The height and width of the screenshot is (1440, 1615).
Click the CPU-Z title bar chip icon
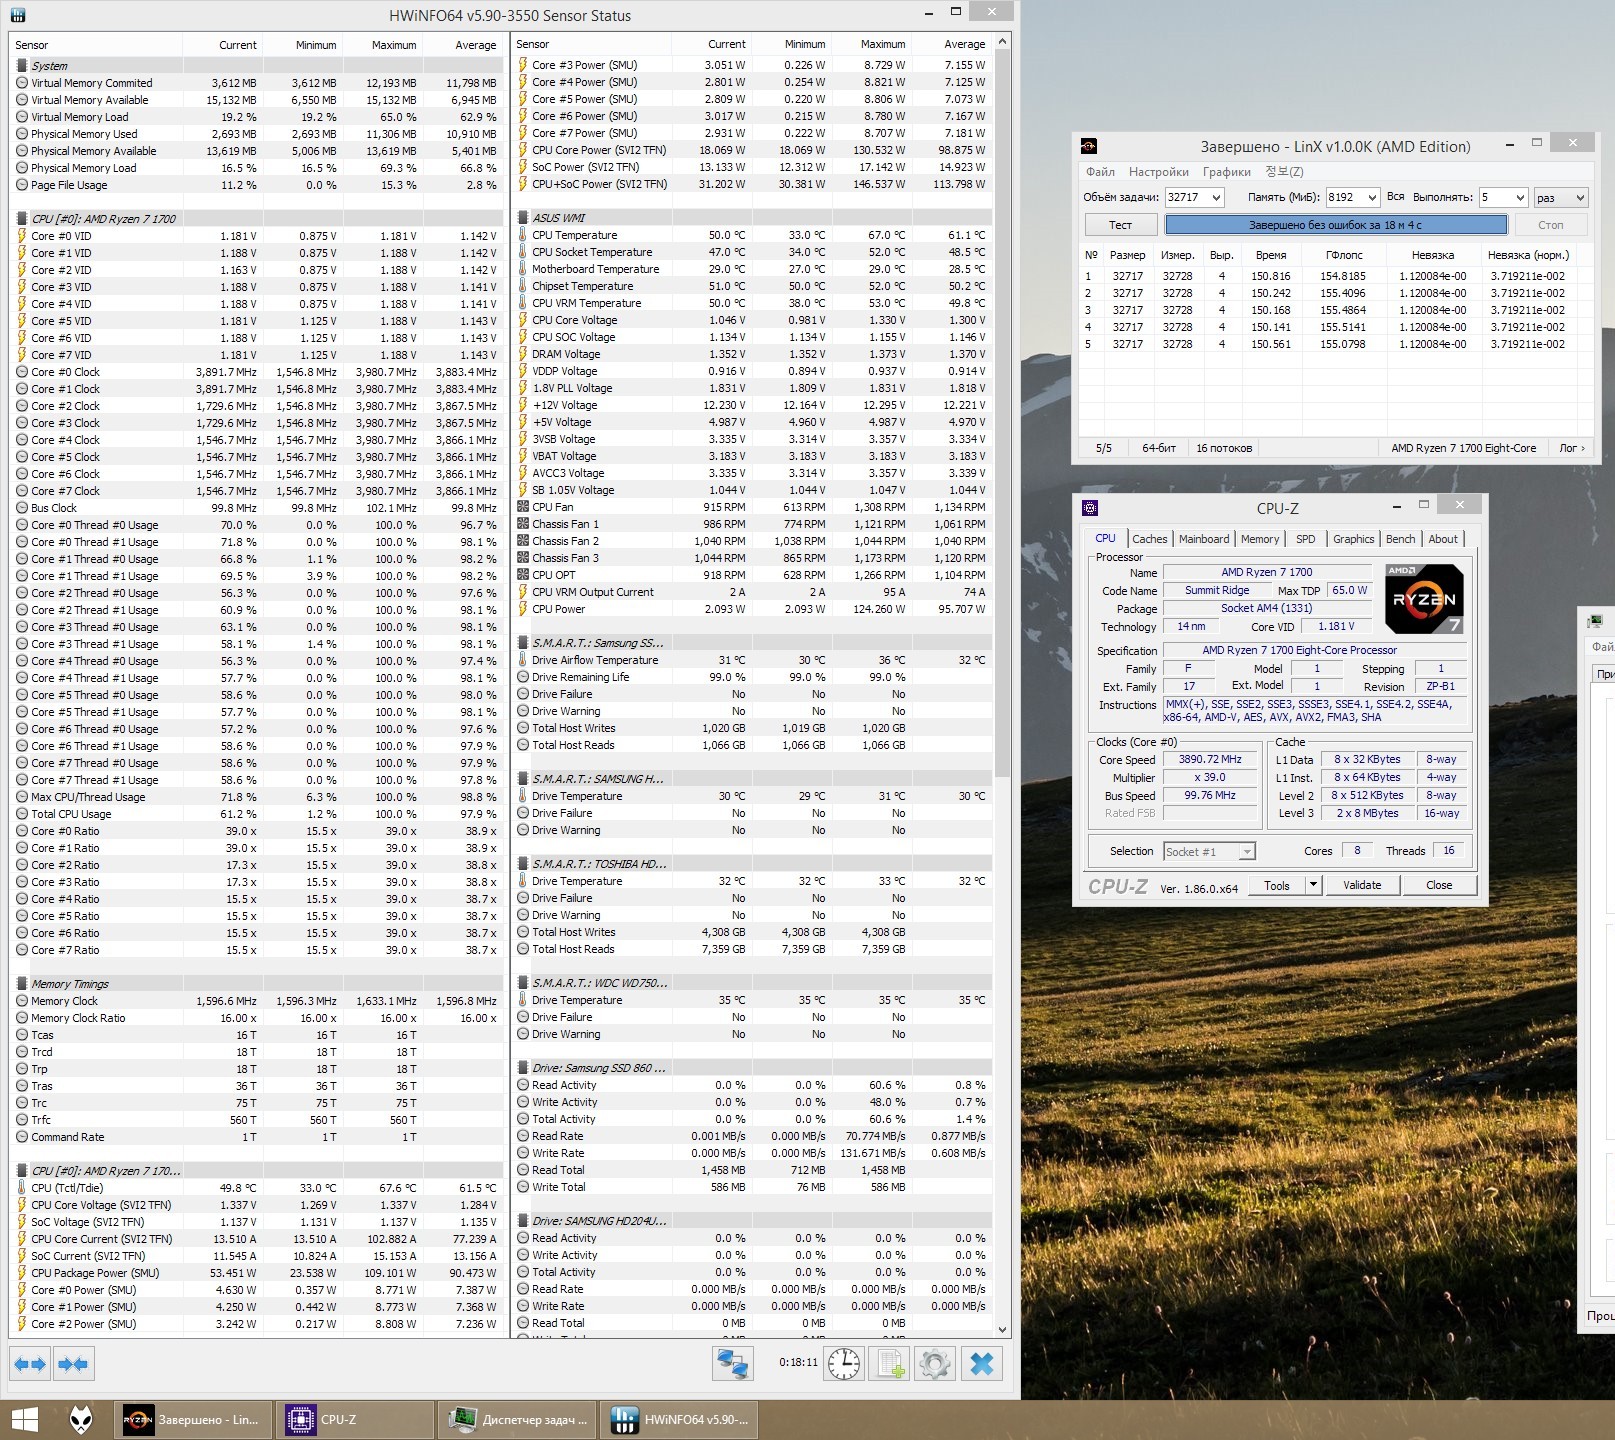pos(1090,508)
